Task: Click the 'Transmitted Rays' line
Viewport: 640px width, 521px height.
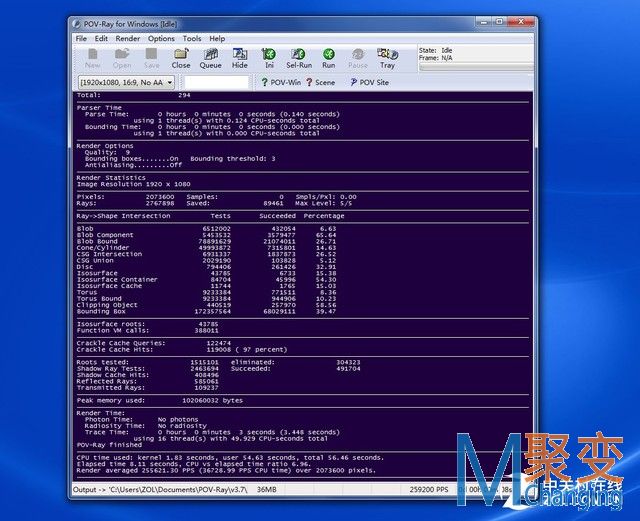Action: coord(147,388)
